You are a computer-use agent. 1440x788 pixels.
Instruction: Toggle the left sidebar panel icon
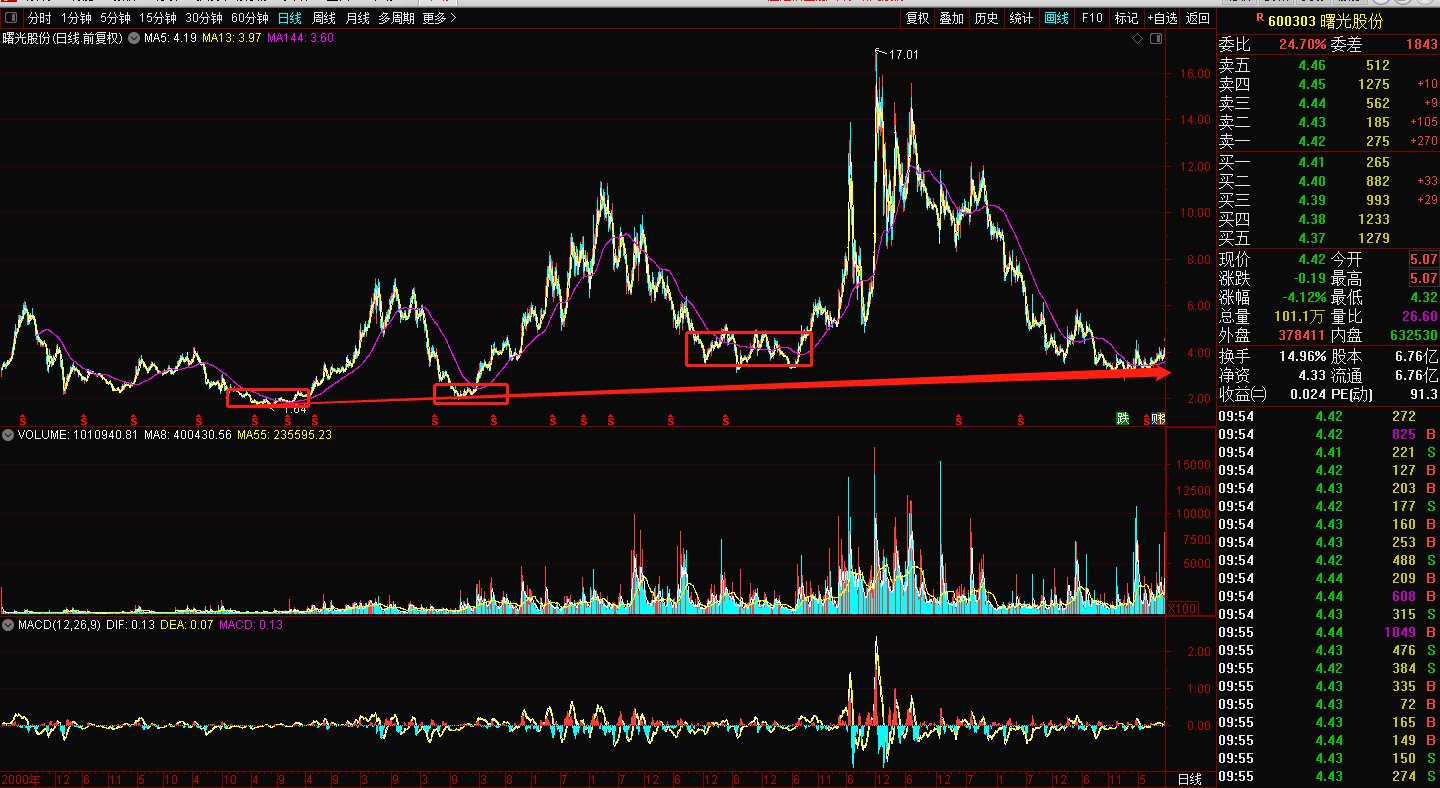coord(10,18)
